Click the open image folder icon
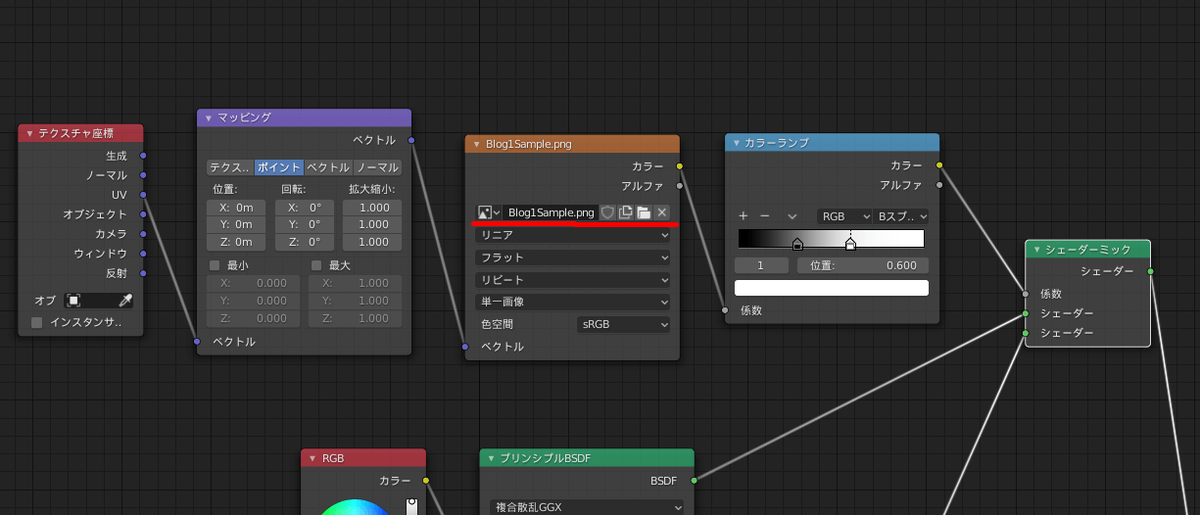The height and width of the screenshot is (515, 1200). click(x=643, y=213)
